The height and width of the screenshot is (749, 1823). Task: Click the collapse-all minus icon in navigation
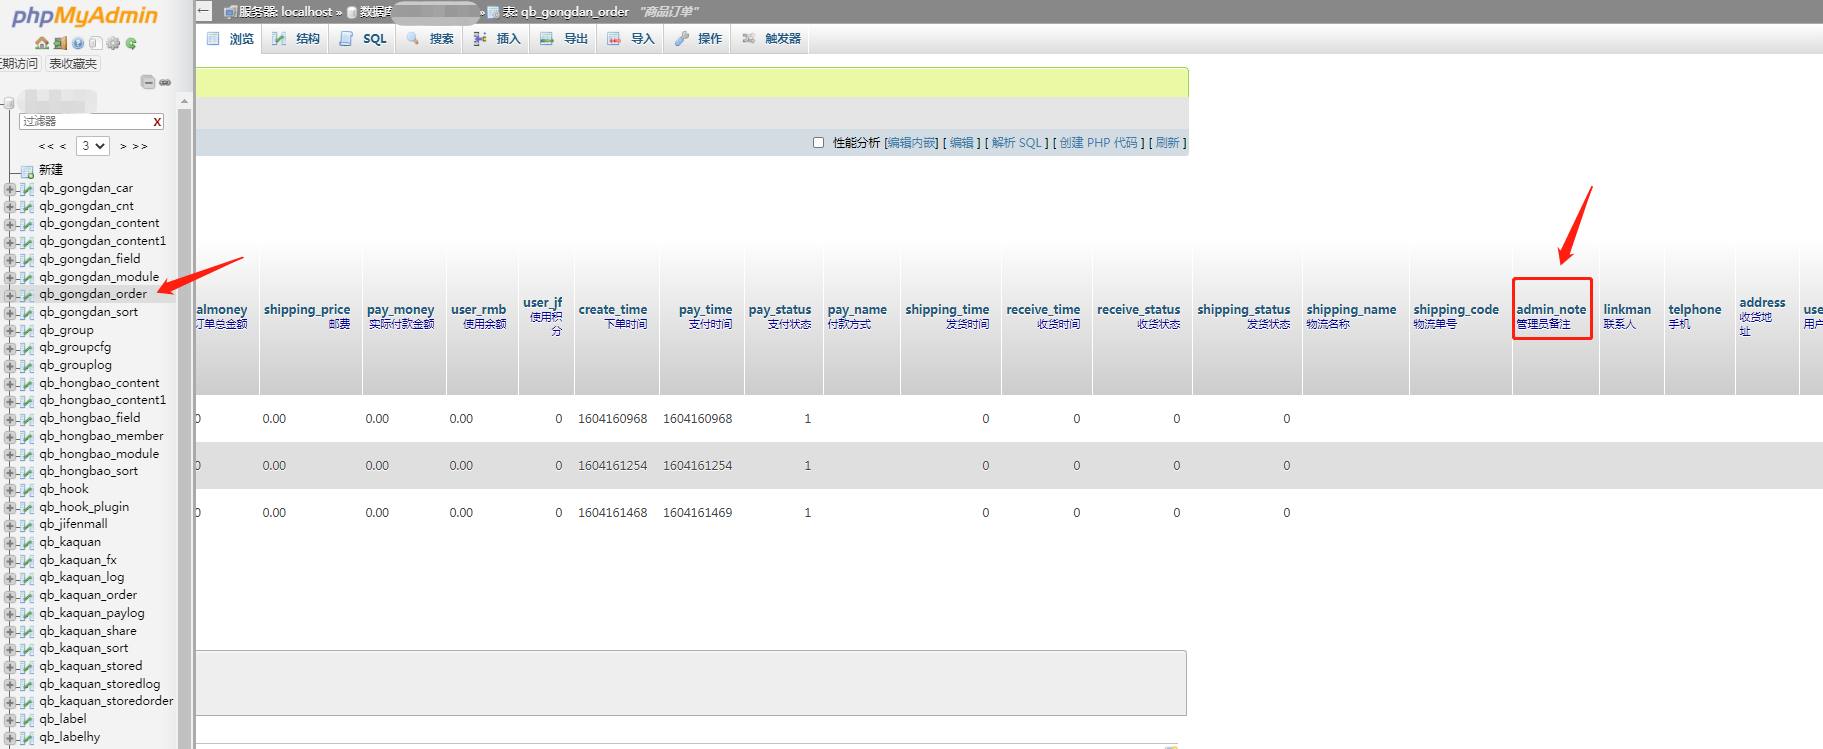click(147, 82)
